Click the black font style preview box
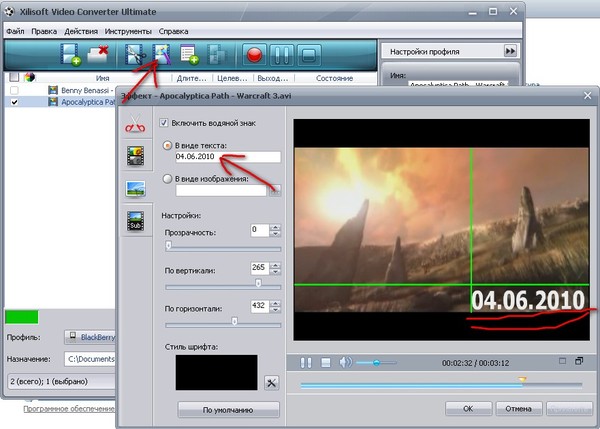Viewport: 600px width, 429px height. [216, 372]
